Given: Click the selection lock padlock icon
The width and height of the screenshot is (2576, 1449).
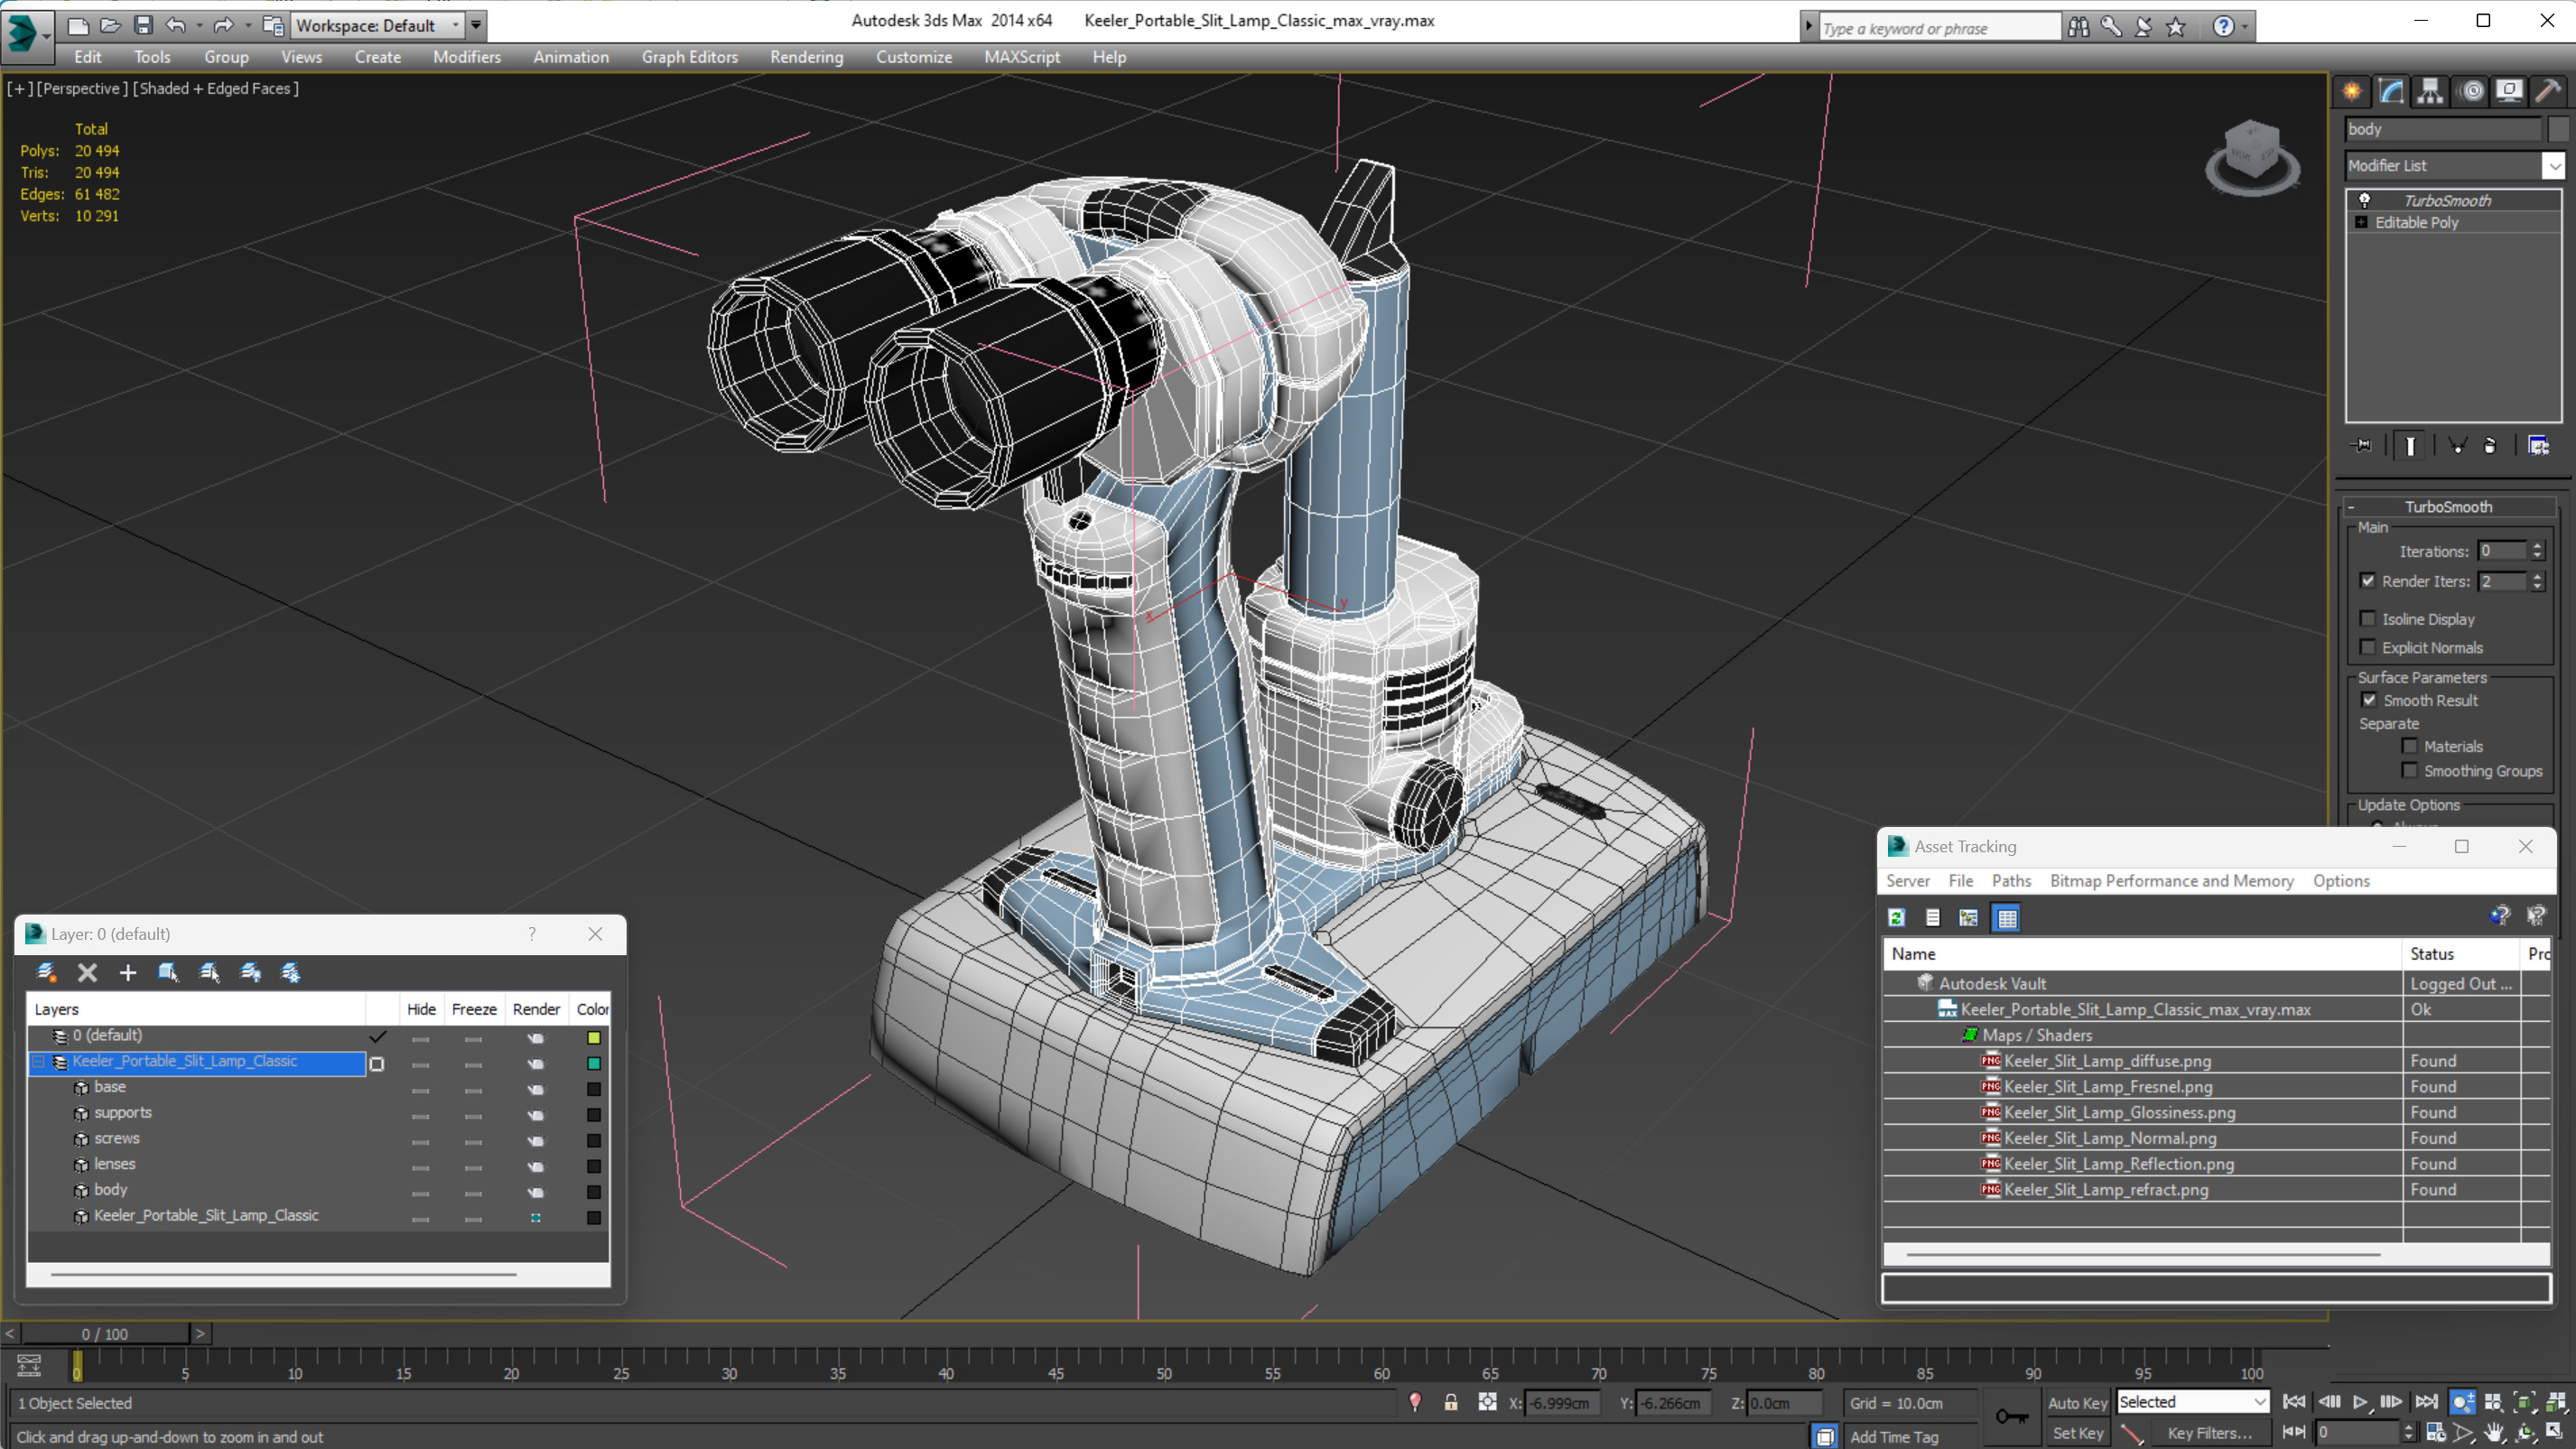Looking at the screenshot, I should pos(1450,1402).
